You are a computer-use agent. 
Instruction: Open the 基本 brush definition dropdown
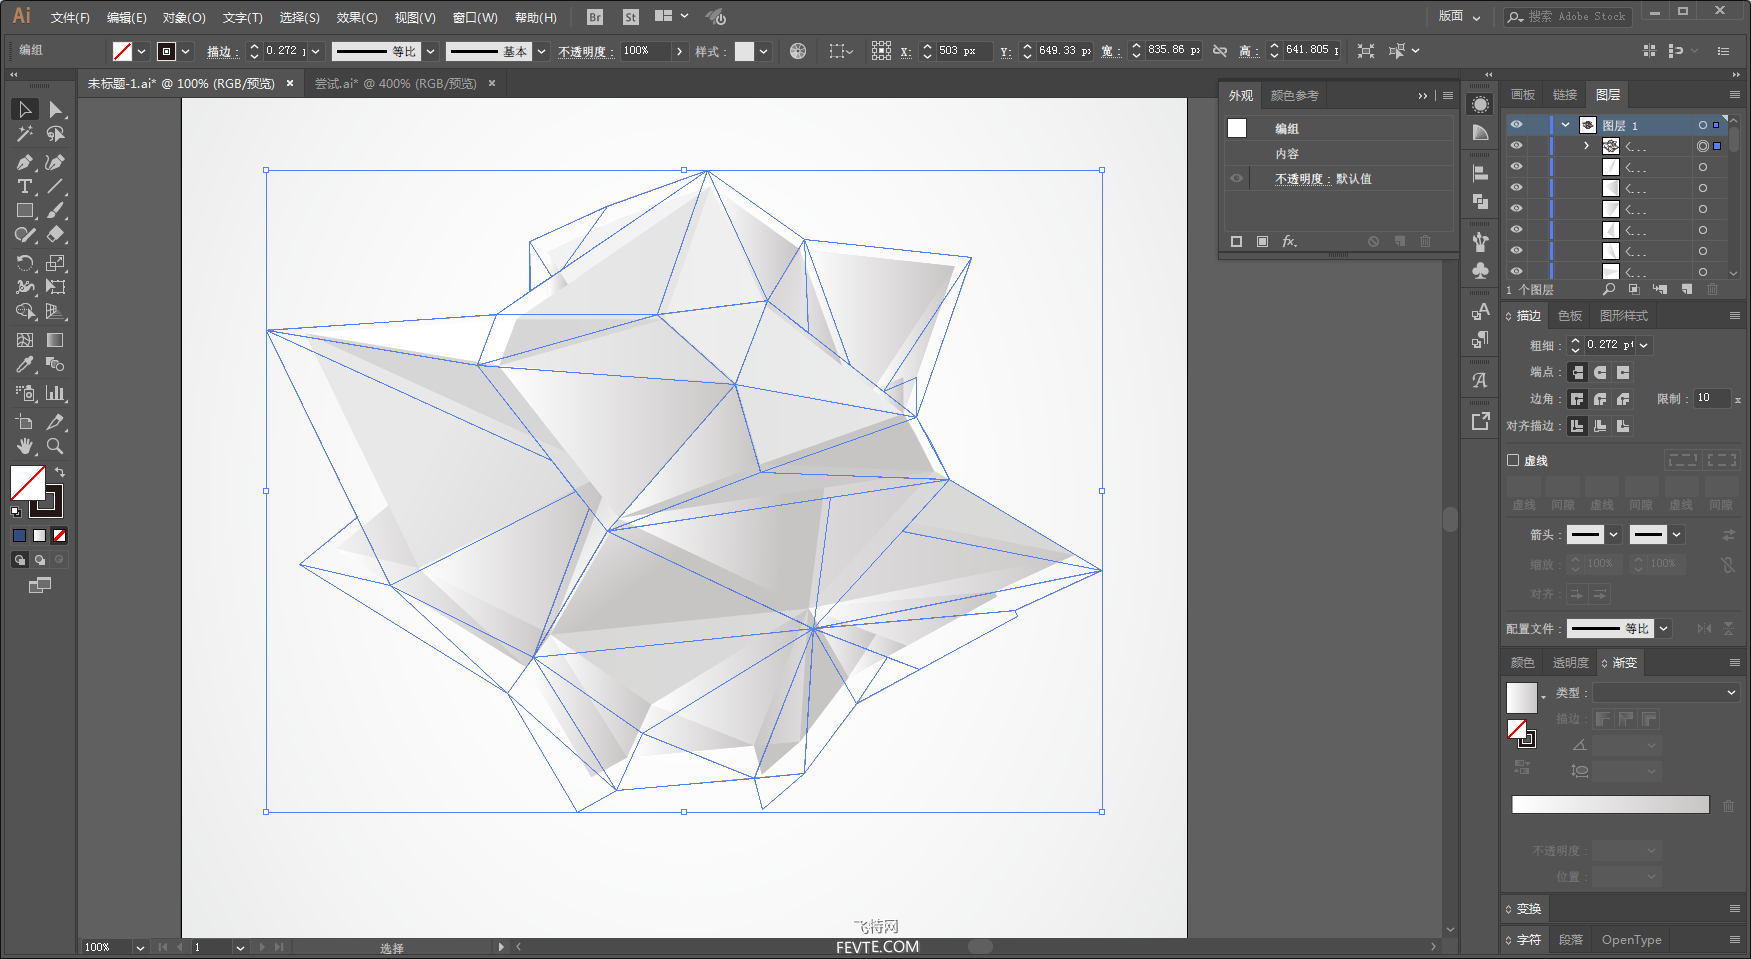coord(542,51)
